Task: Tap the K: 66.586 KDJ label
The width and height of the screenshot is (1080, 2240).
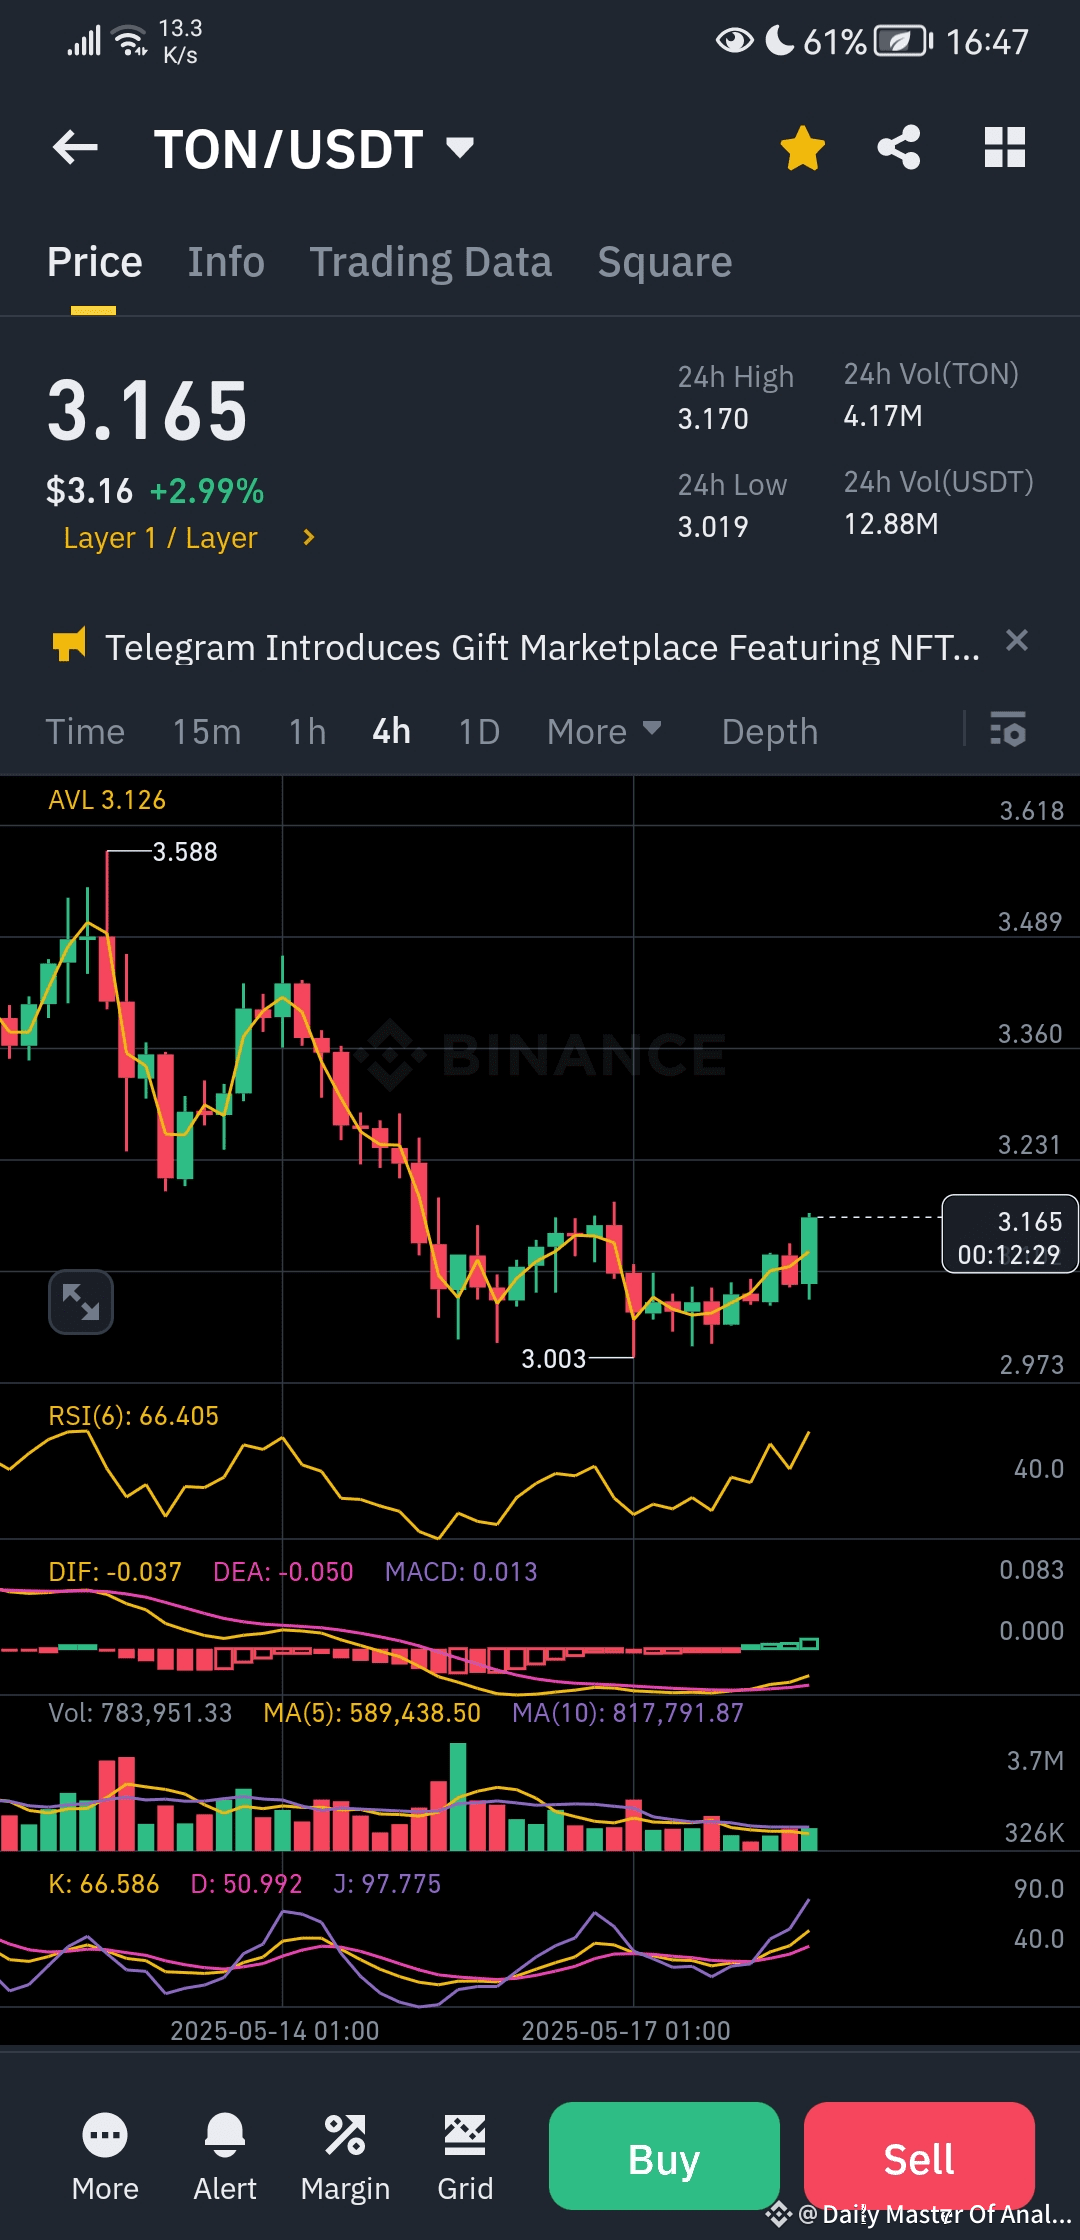Action: [x=104, y=1884]
